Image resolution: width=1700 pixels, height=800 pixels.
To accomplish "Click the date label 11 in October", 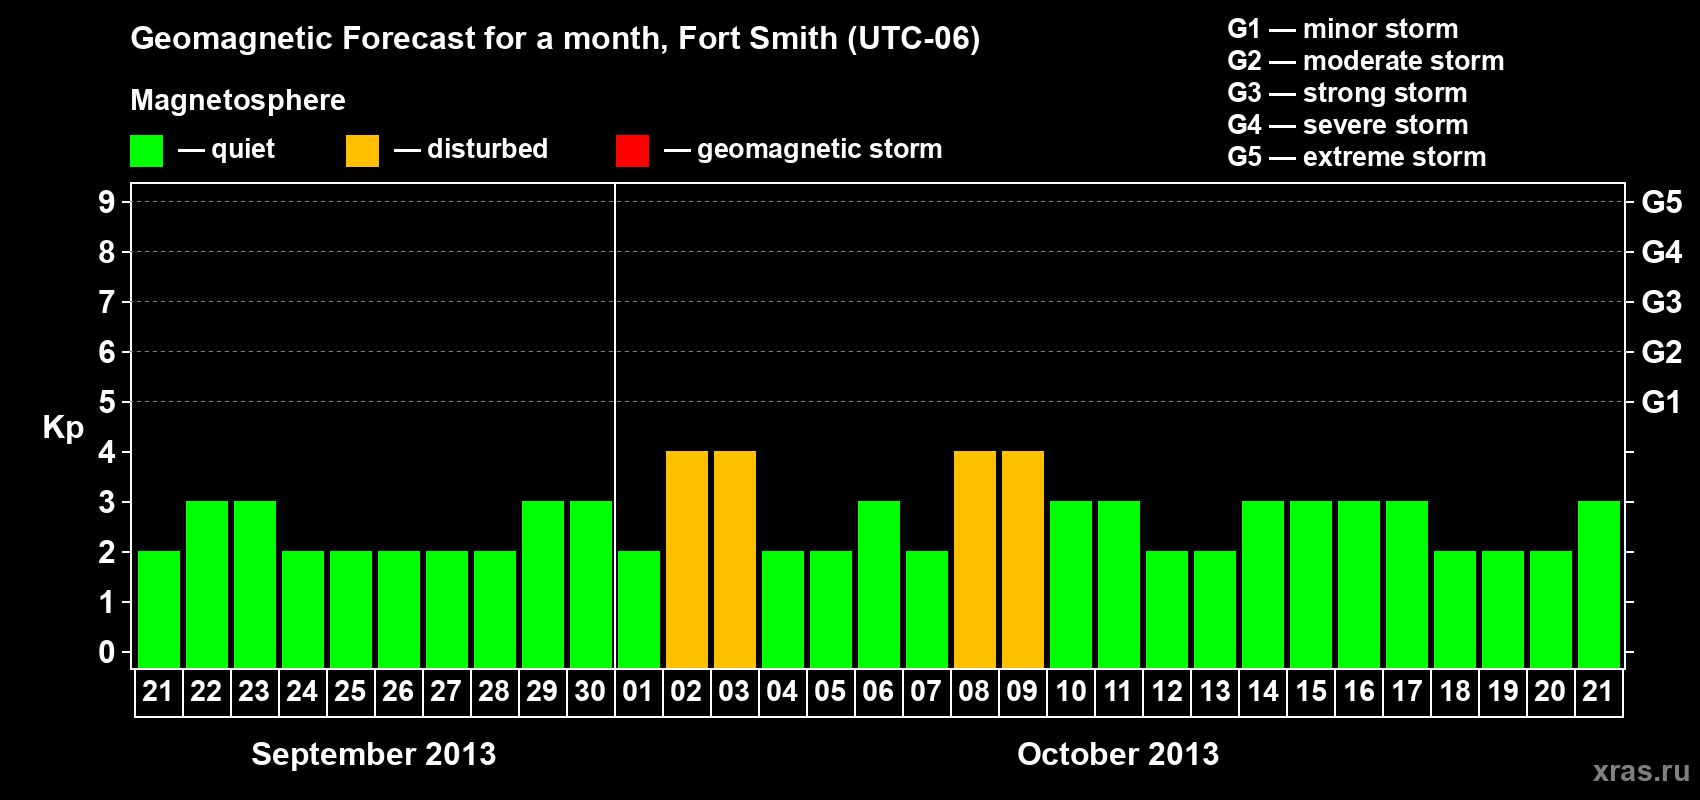I will (x=1118, y=691).
